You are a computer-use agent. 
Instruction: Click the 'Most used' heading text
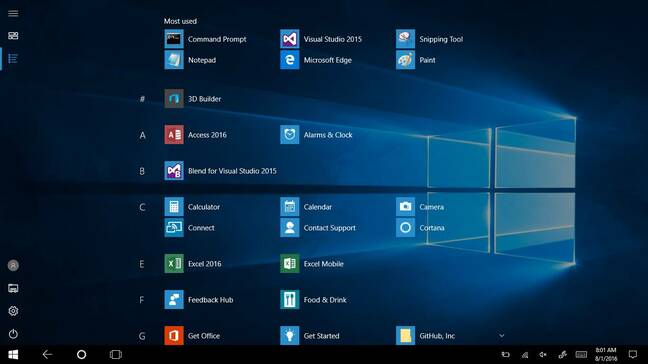180,21
